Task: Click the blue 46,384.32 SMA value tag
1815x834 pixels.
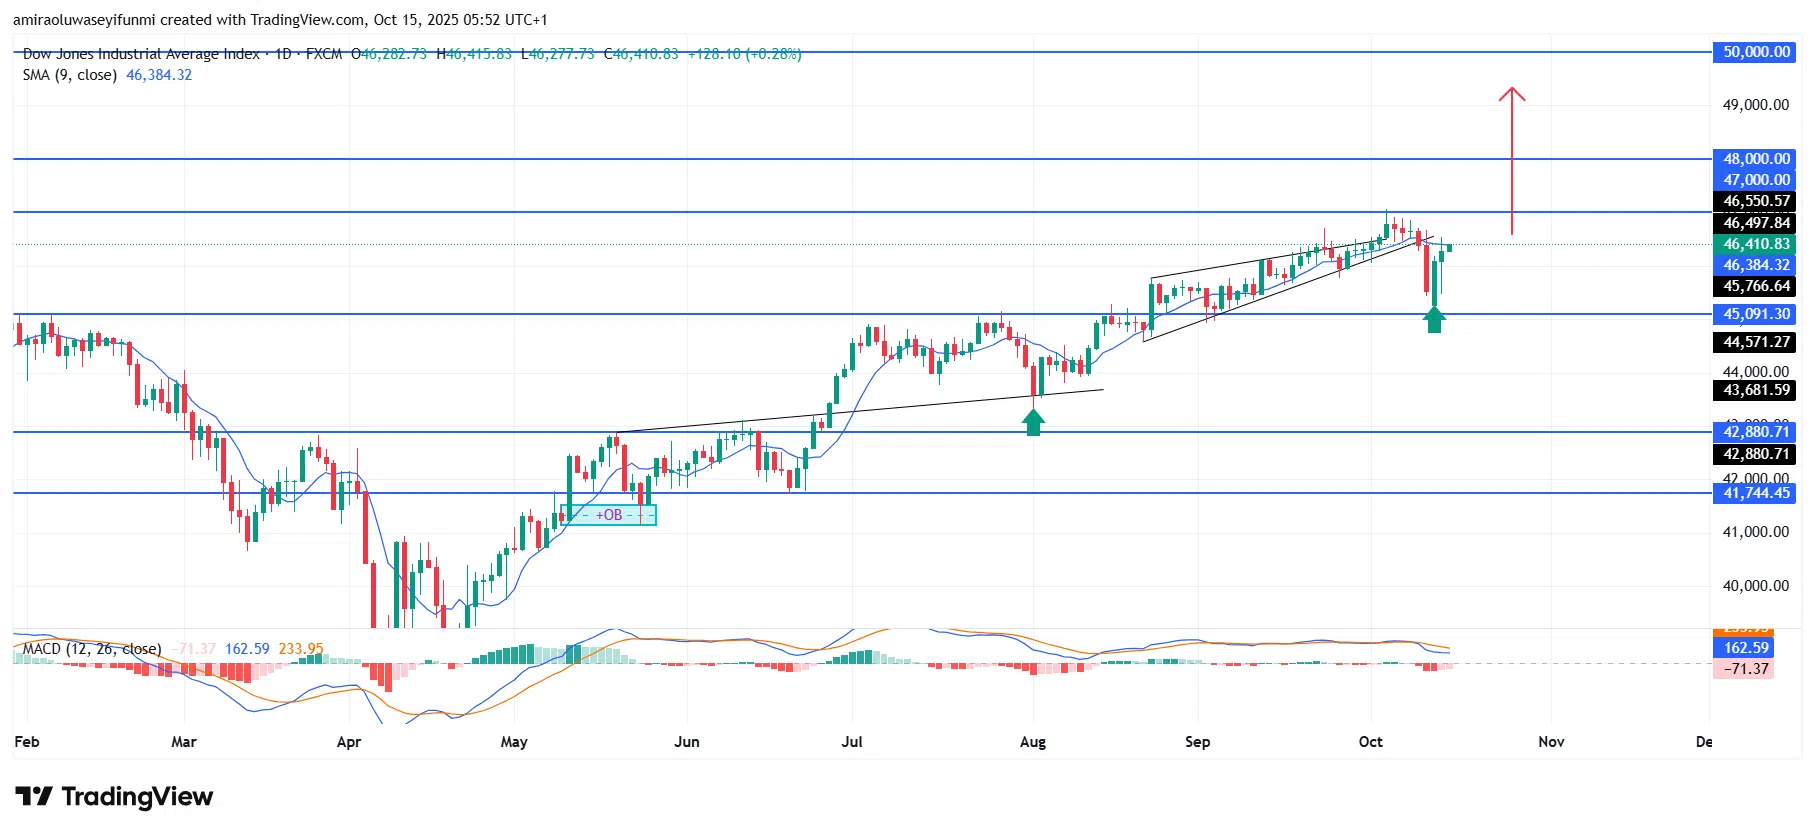Action: pyautogui.click(x=1755, y=265)
